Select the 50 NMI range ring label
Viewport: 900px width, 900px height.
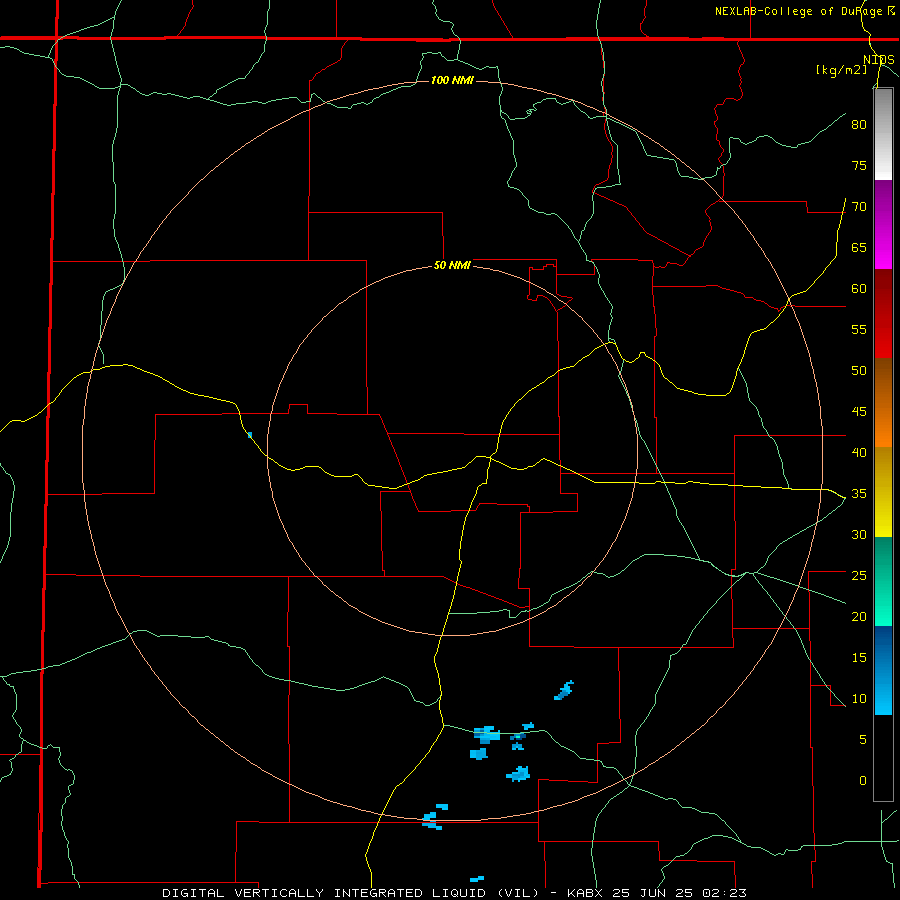[x=452, y=265]
